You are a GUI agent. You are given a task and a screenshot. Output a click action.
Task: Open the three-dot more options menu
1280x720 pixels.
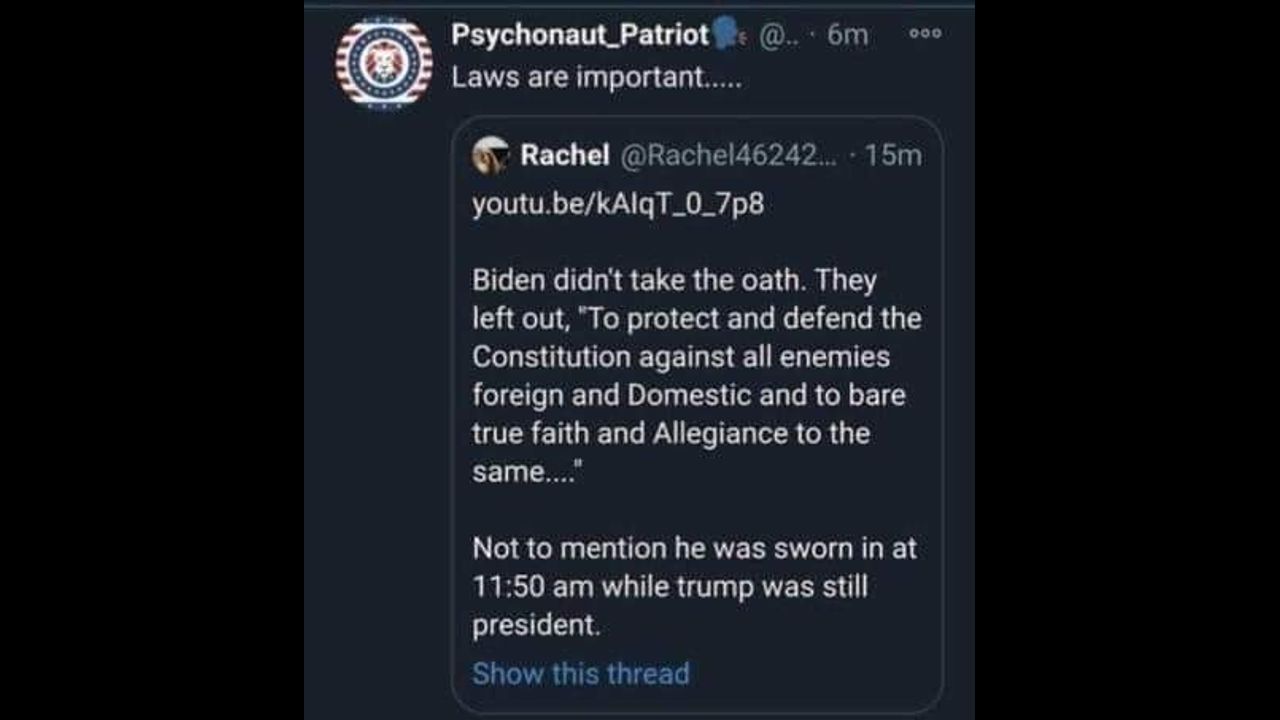click(x=925, y=33)
